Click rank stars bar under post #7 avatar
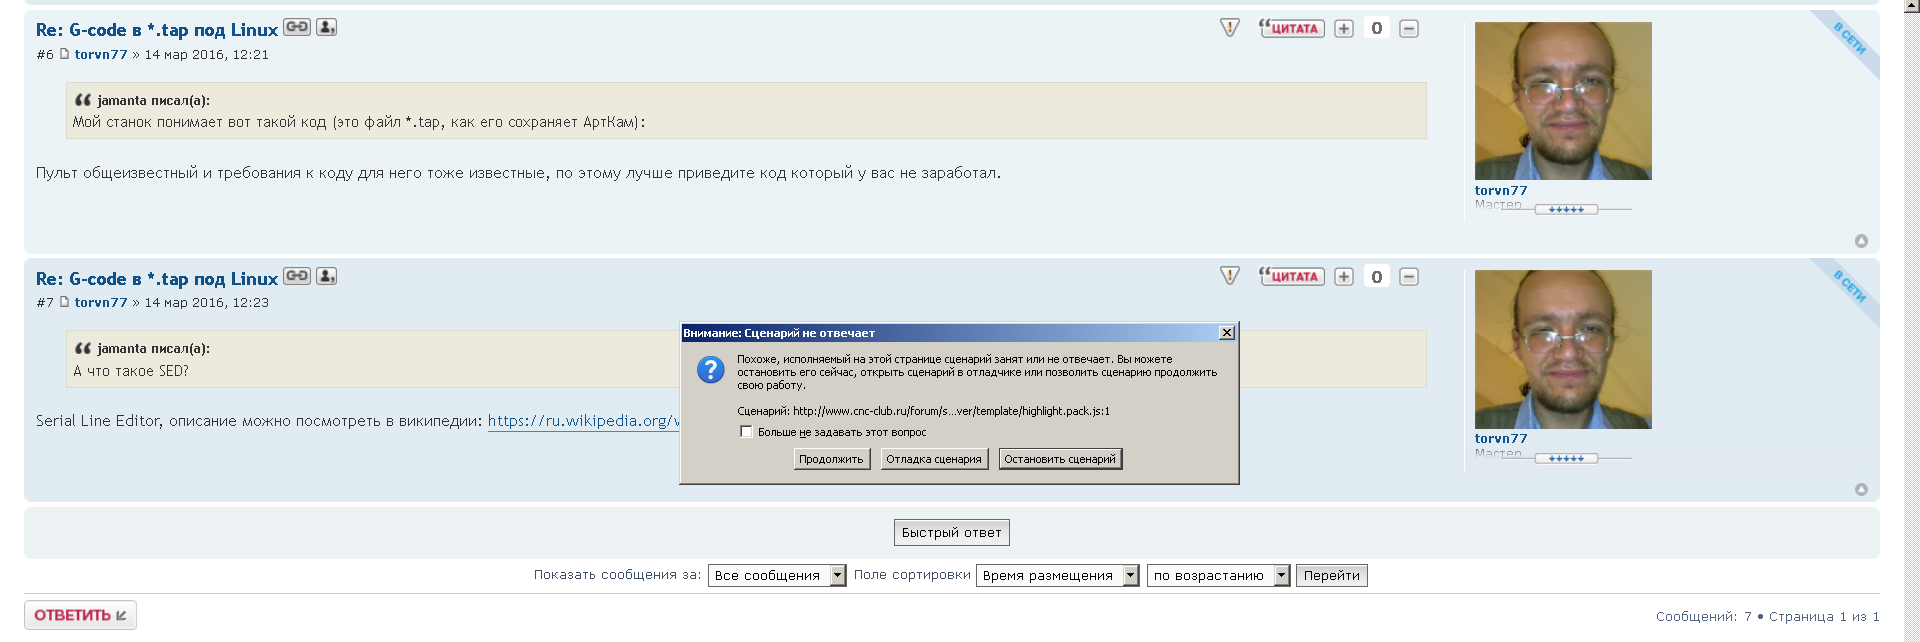 pos(1566,459)
